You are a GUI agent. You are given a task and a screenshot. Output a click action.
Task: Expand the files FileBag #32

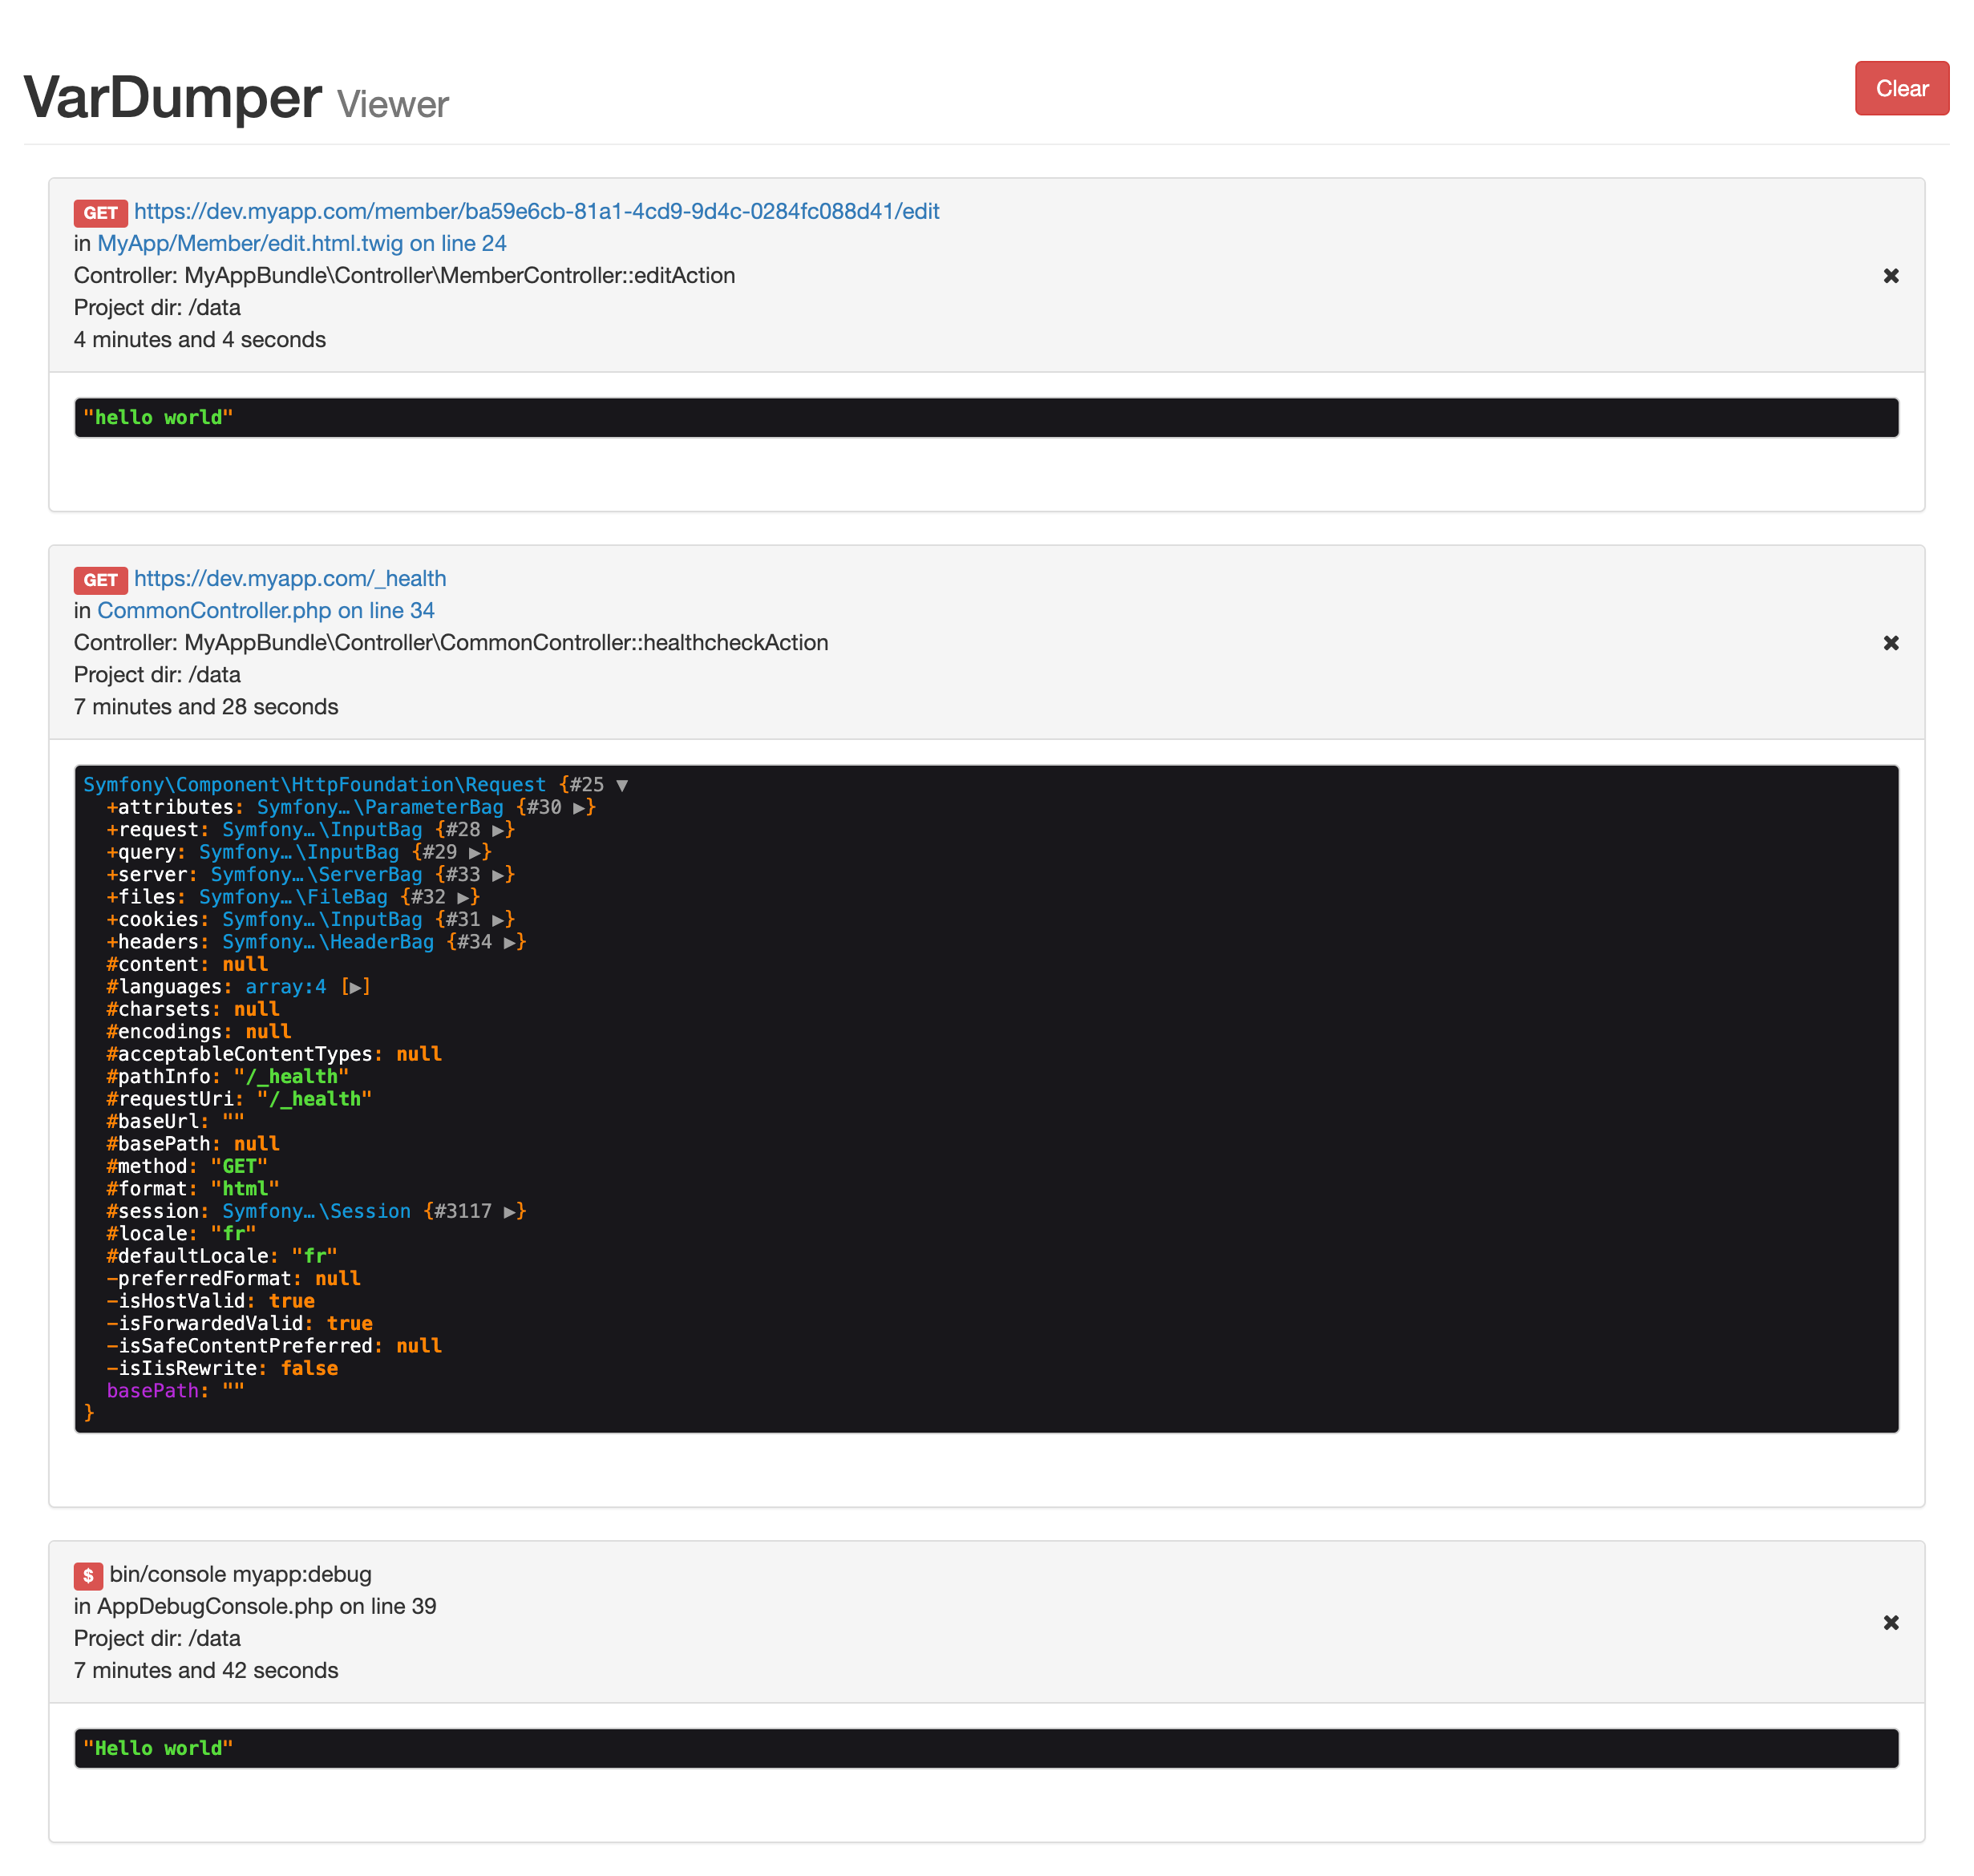463,898
